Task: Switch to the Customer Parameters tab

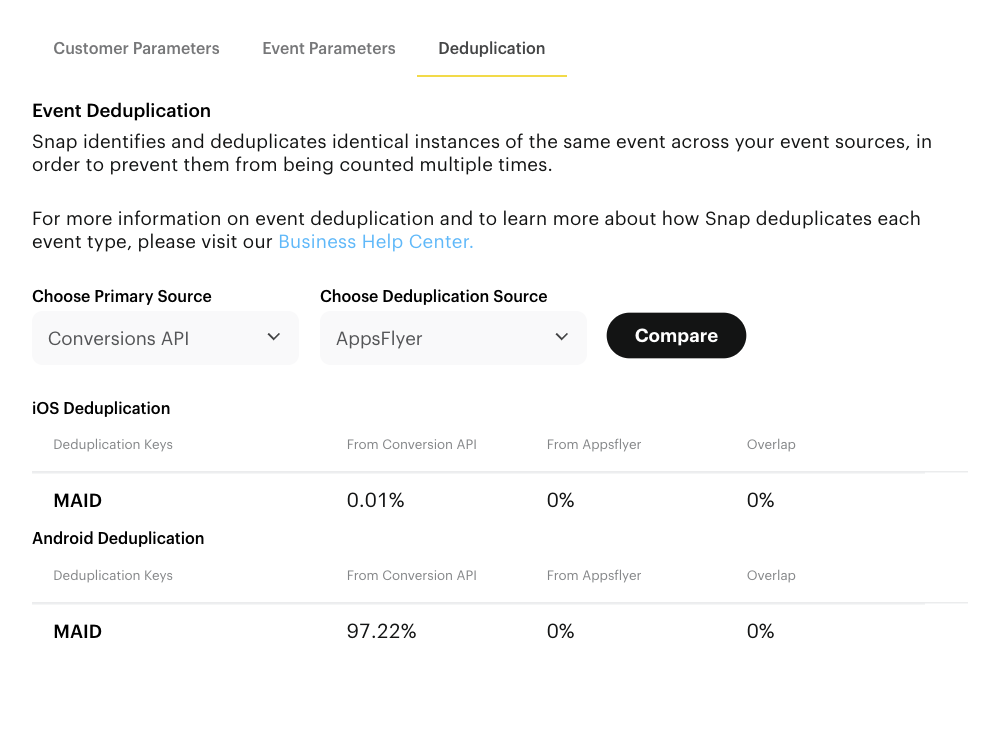Action: 136,48
